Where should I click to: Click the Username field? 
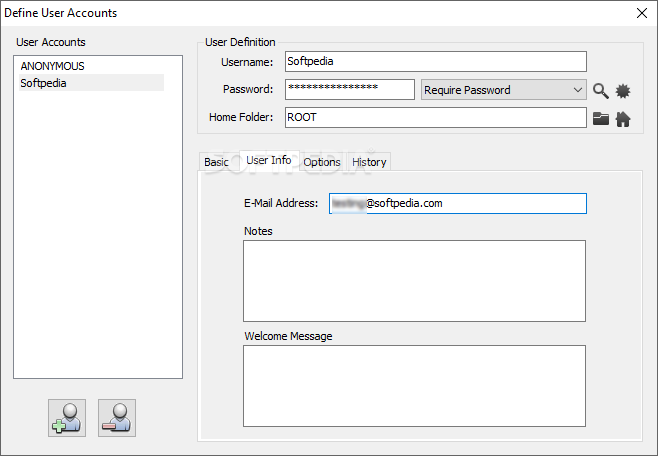(436, 61)
